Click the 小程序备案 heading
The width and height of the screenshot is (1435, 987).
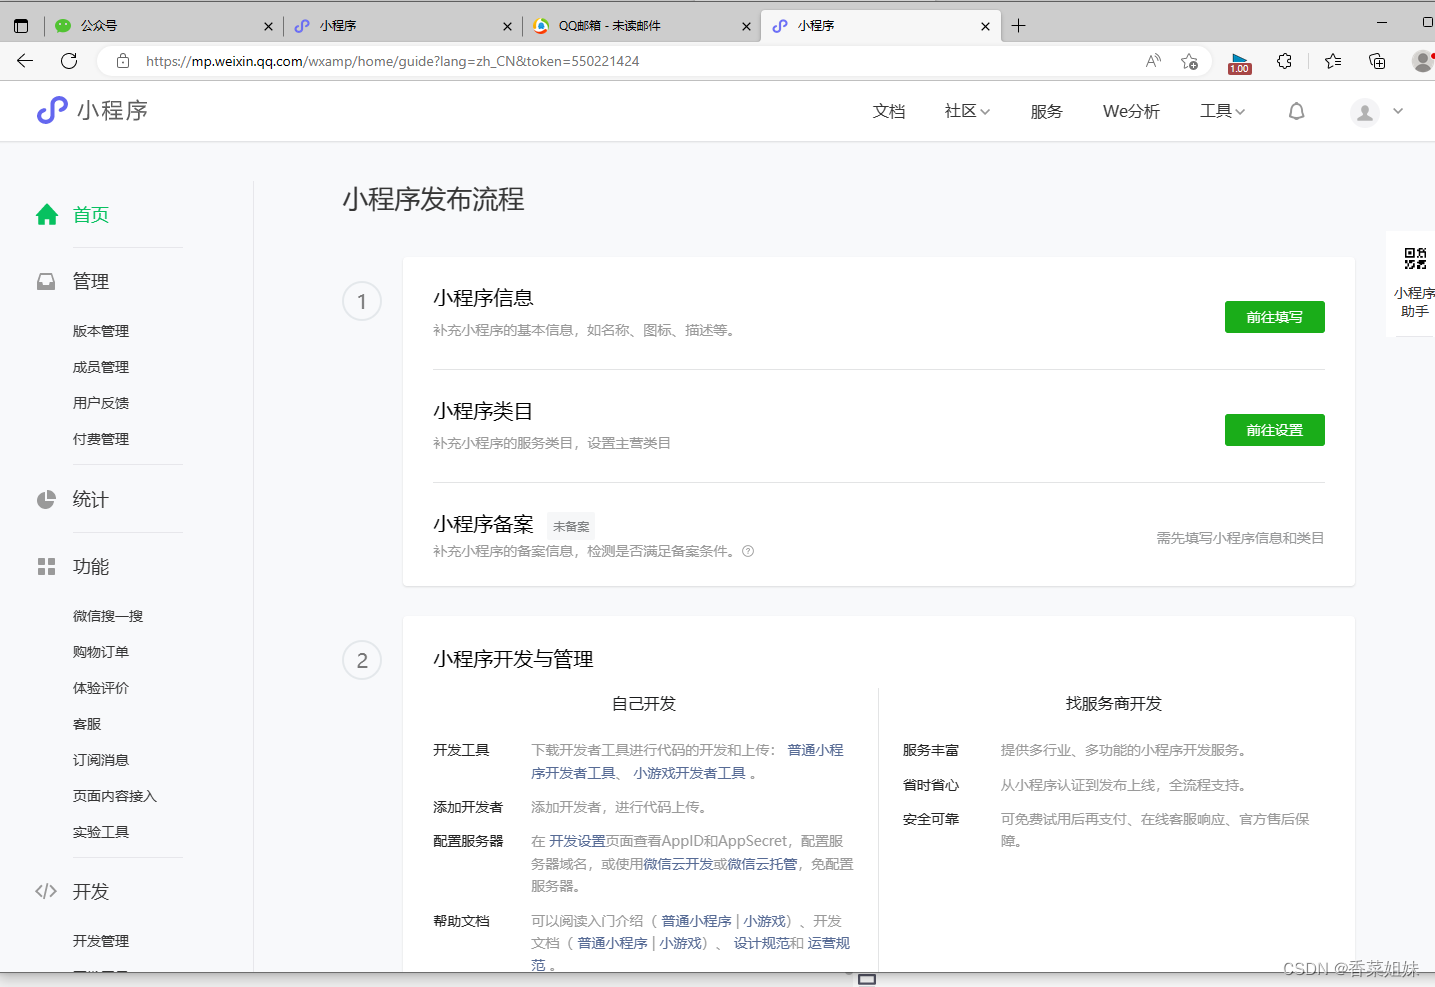[483, 524]
